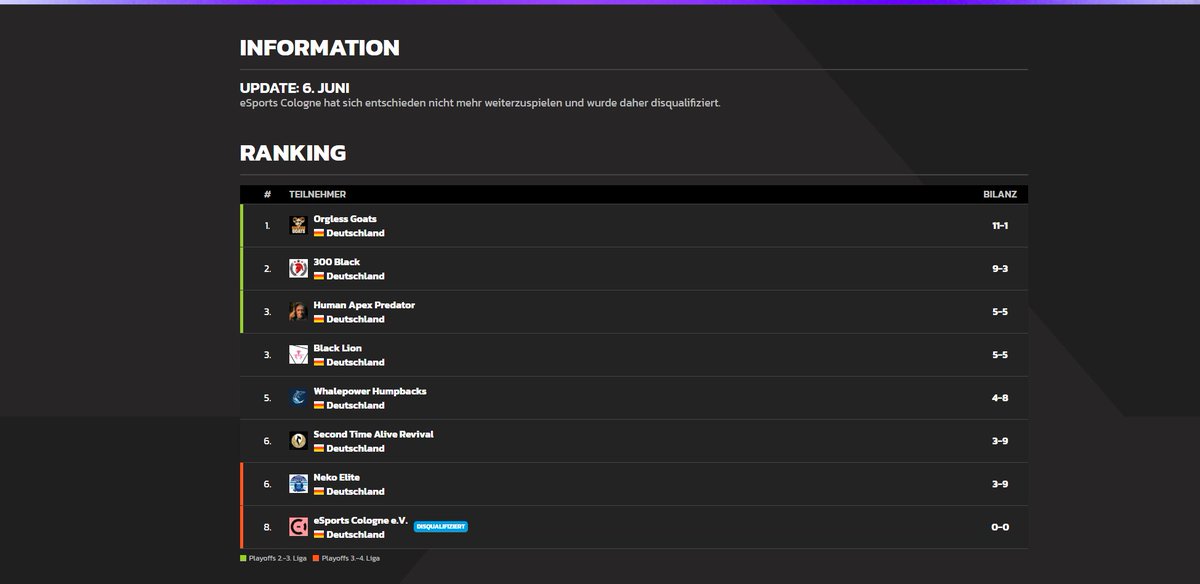Click the green Playoffs 2.-3. Liga legend swatch
1200x584 pixels.
(243, 558)
